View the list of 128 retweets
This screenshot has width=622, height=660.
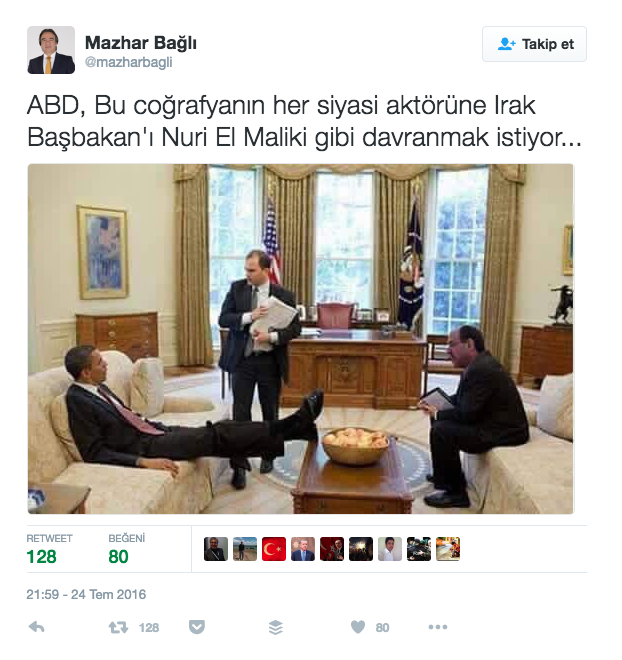click(x=49, y=549)
